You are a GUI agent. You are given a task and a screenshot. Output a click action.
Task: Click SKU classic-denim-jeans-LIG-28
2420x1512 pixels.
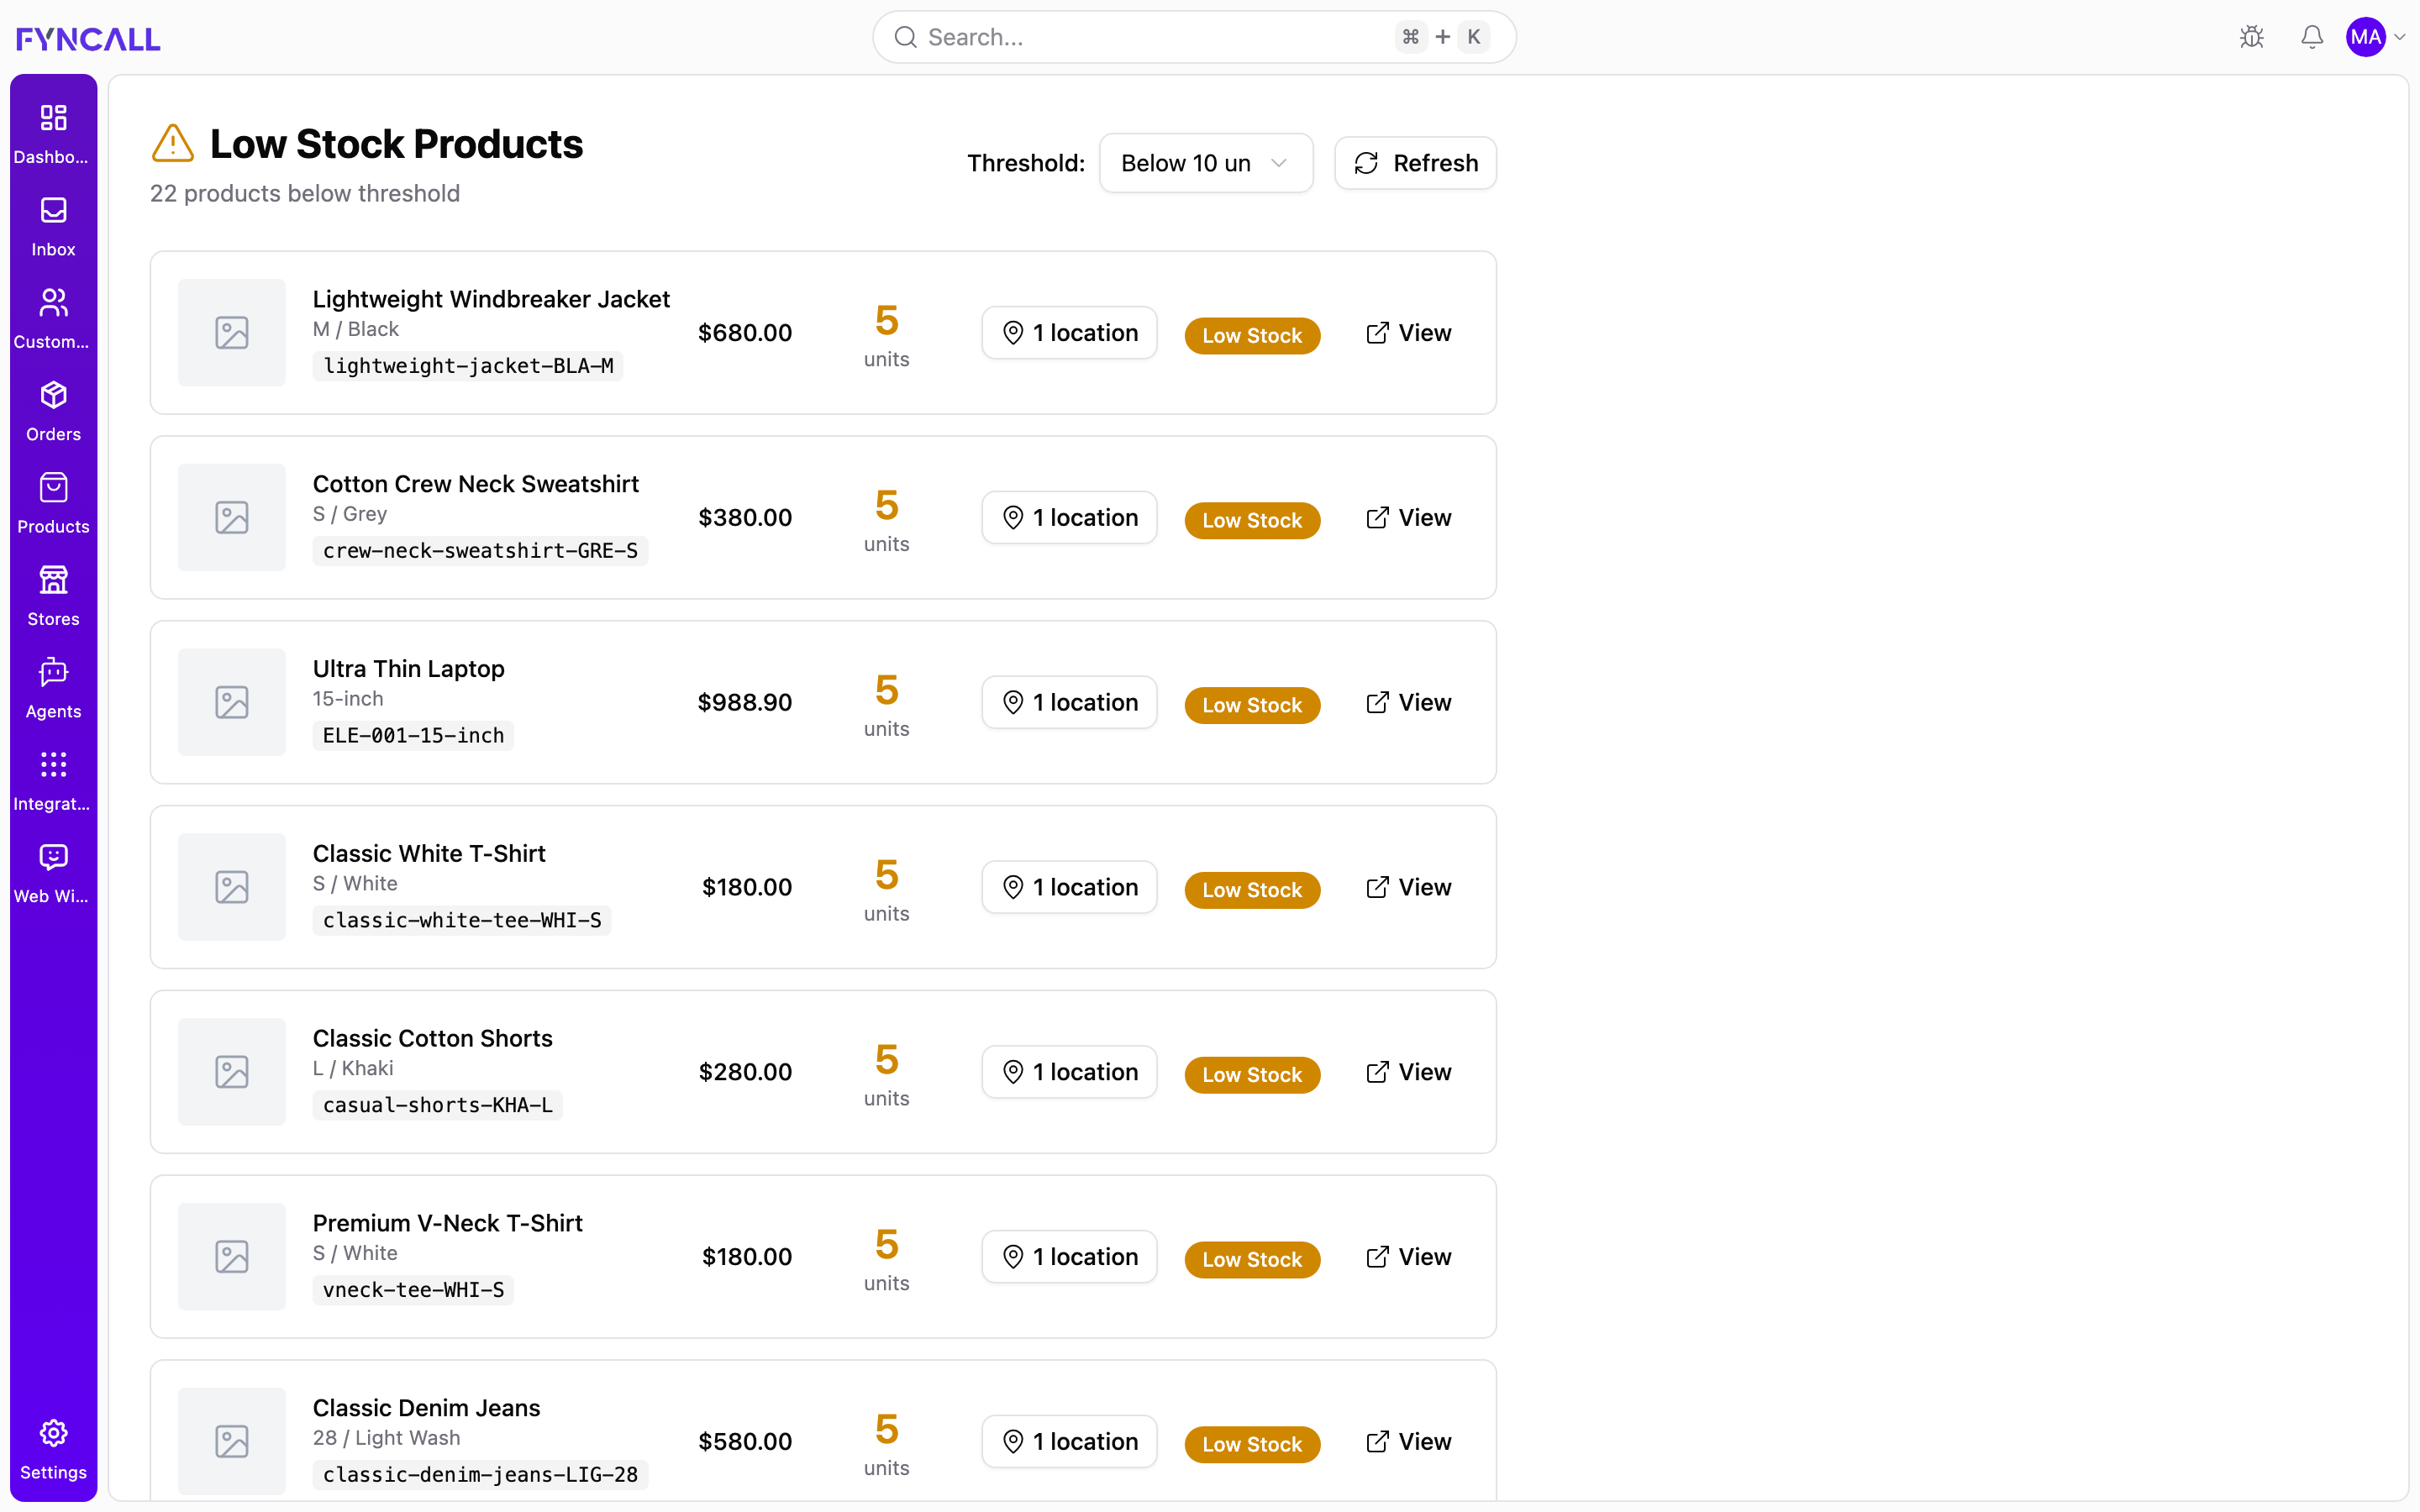tap(480, 1475)
